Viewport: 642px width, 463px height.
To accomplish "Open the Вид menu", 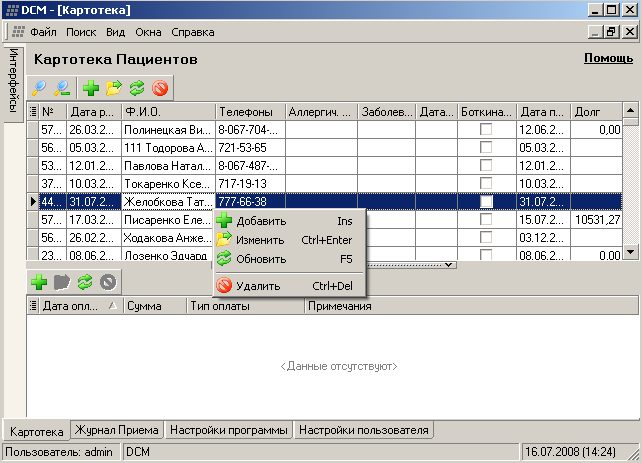I will 115,32.
